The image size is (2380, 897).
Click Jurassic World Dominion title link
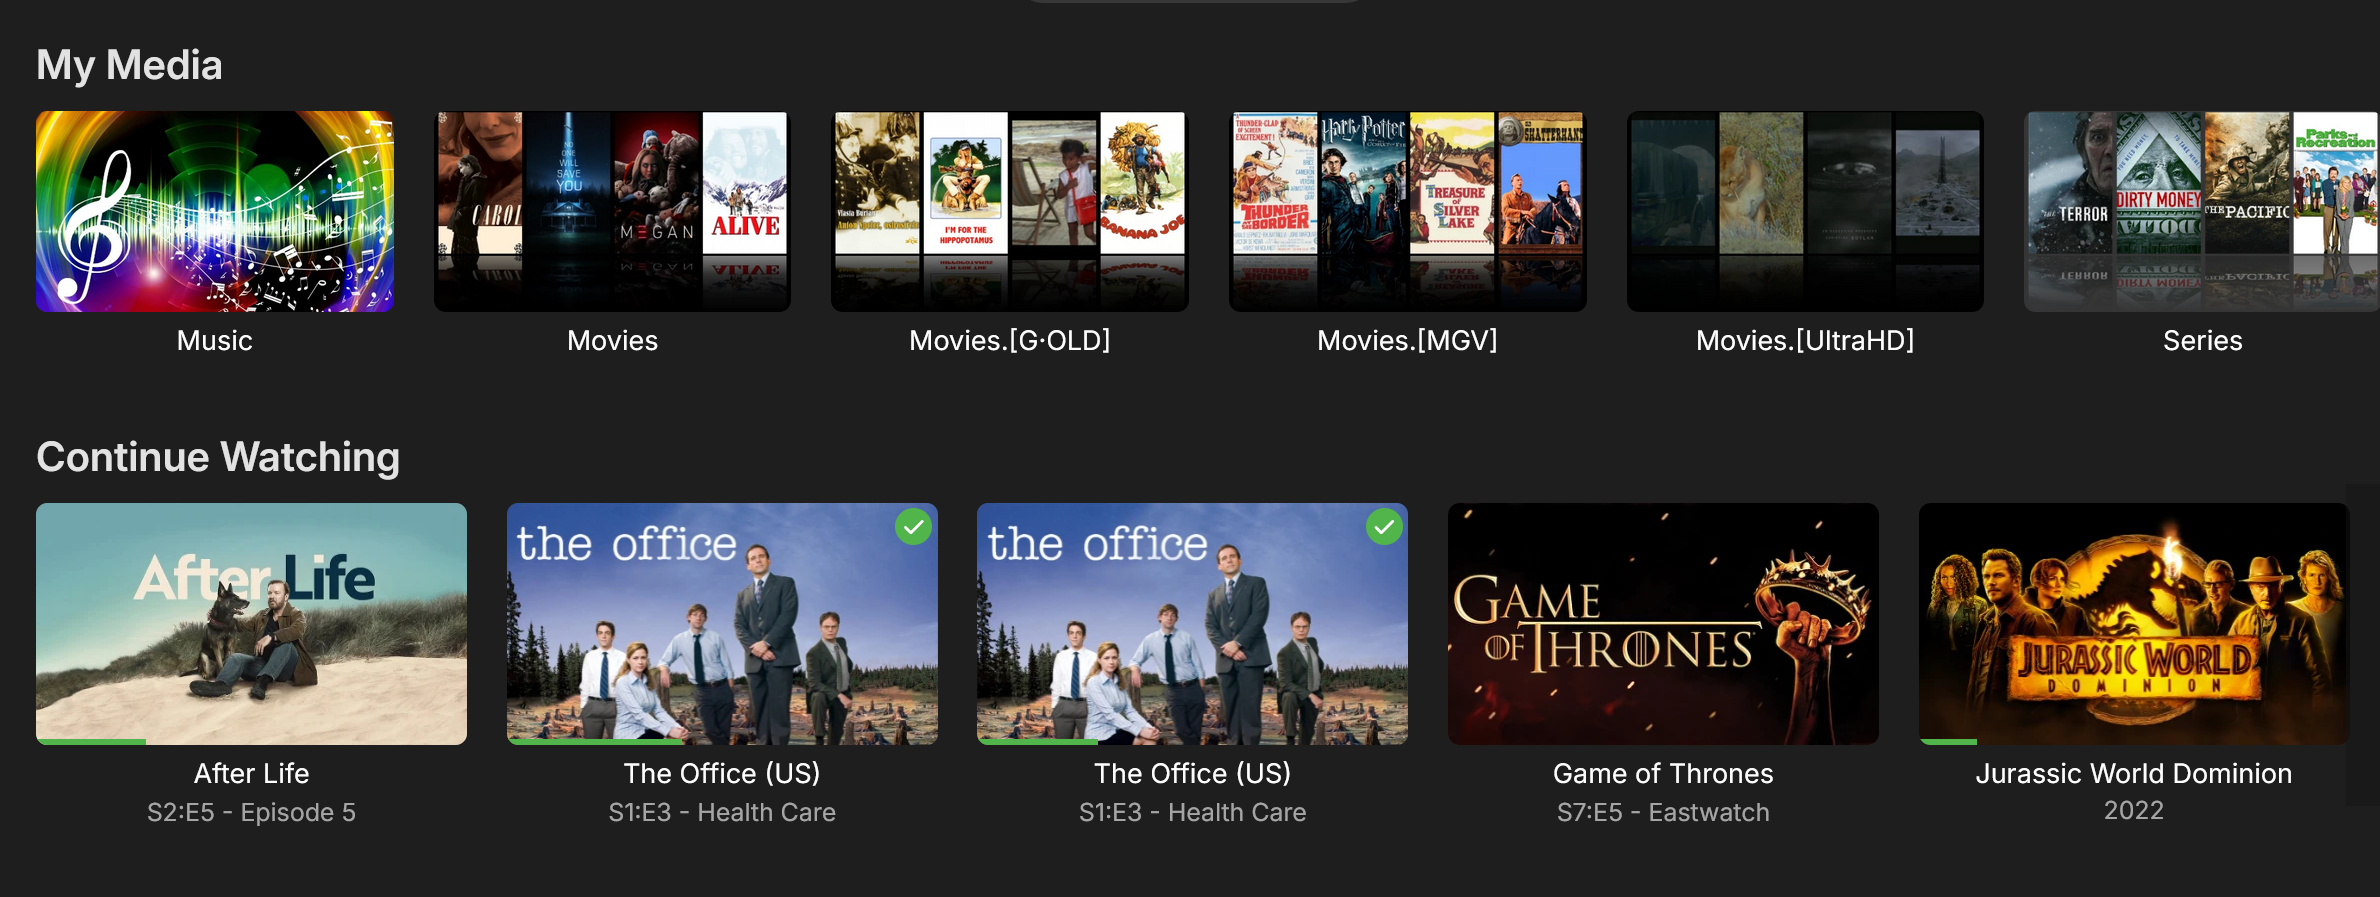point(2133,773)
